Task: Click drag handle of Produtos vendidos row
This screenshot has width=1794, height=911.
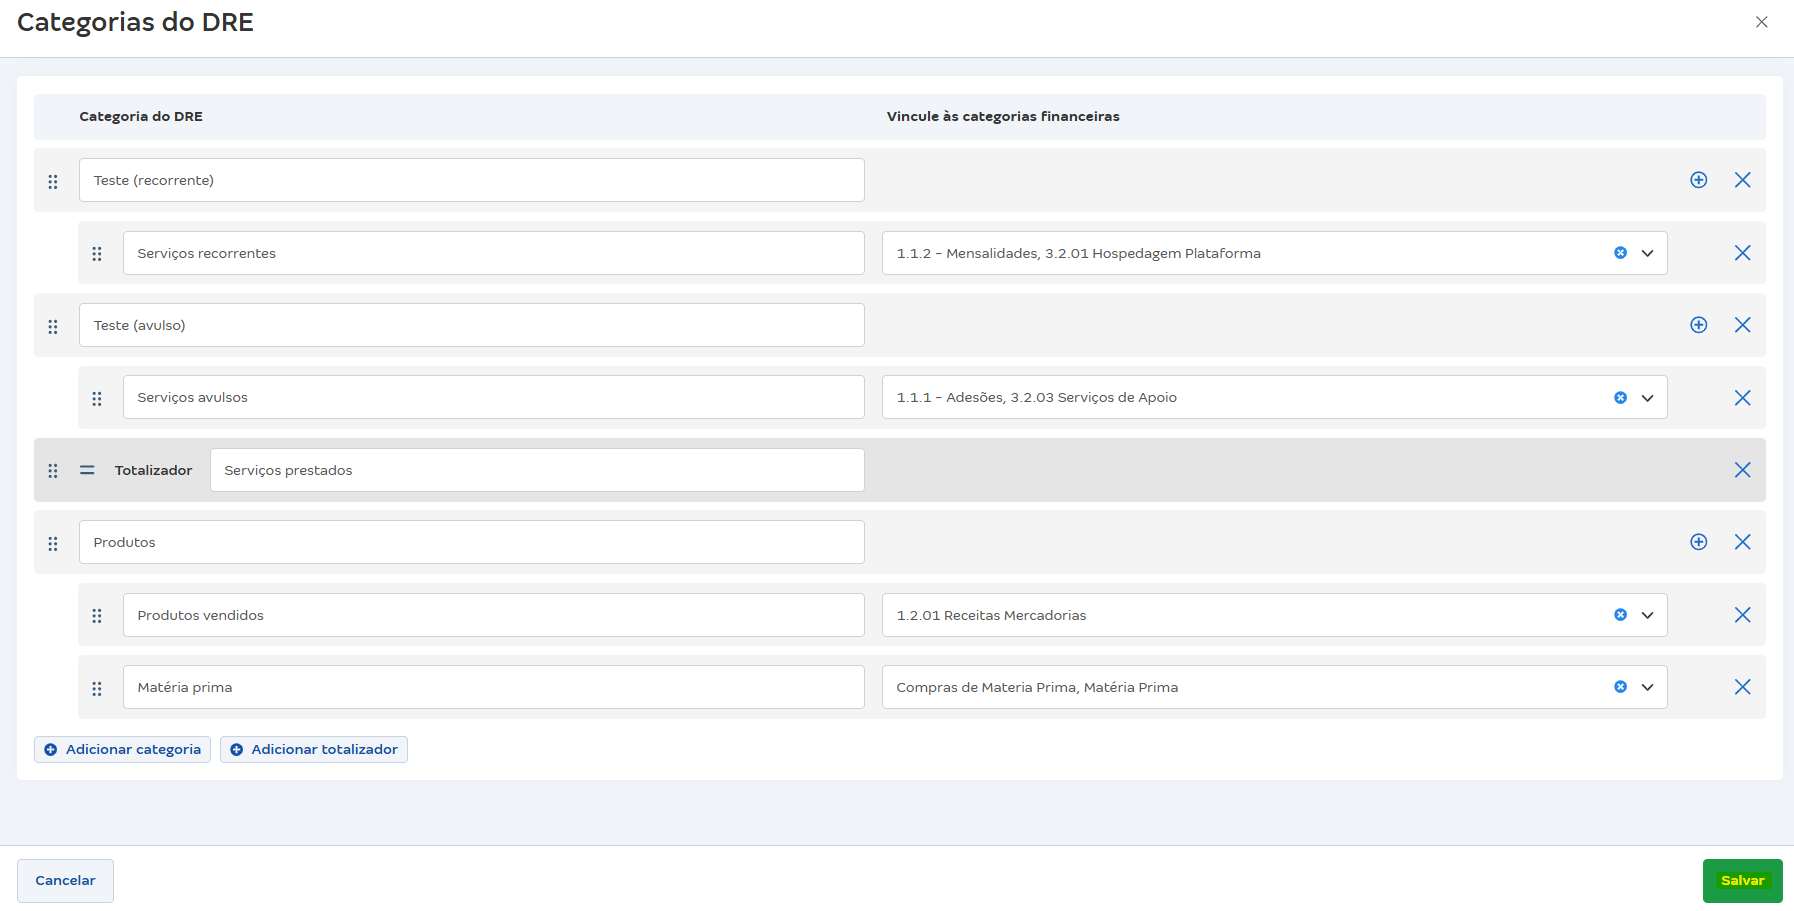Action: (x=97, y=615)
